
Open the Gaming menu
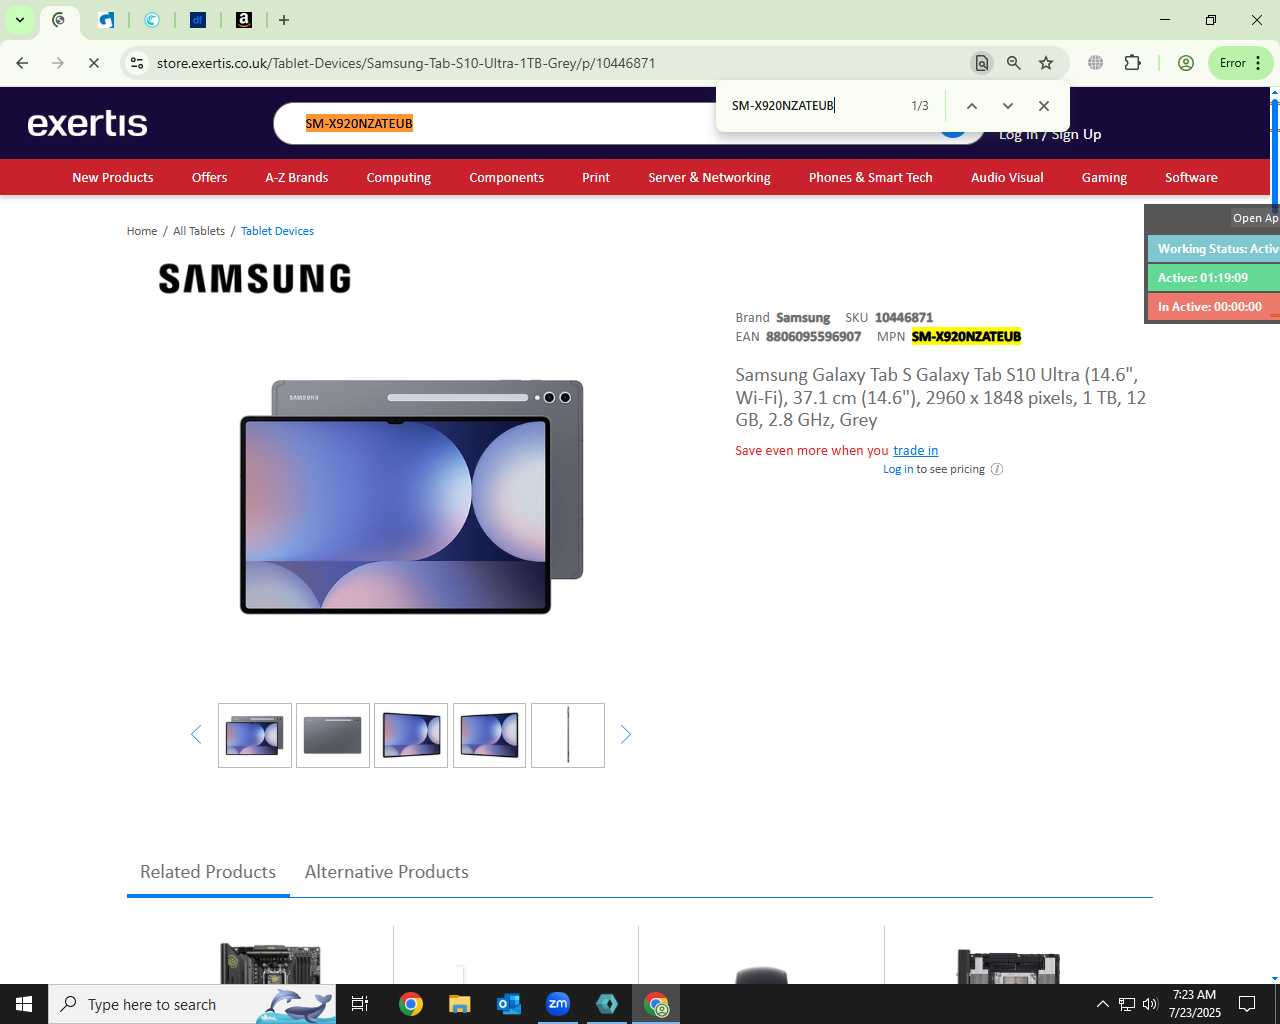(1104, 177)
